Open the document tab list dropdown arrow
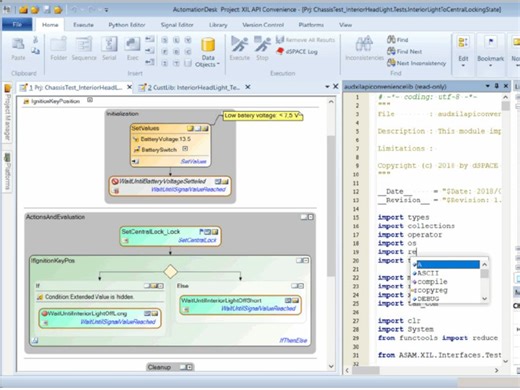The height and width of the screenshot is (390, 520). coord(327,87)
